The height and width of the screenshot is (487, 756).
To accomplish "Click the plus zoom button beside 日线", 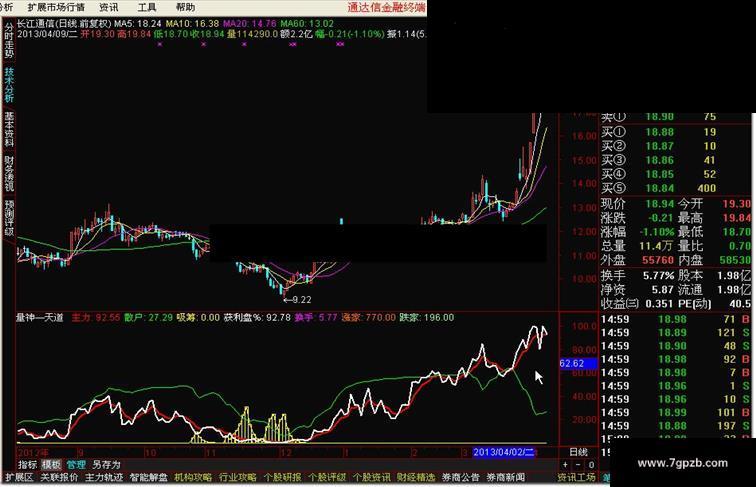I will pyautogui.click(x=565, y=465).
